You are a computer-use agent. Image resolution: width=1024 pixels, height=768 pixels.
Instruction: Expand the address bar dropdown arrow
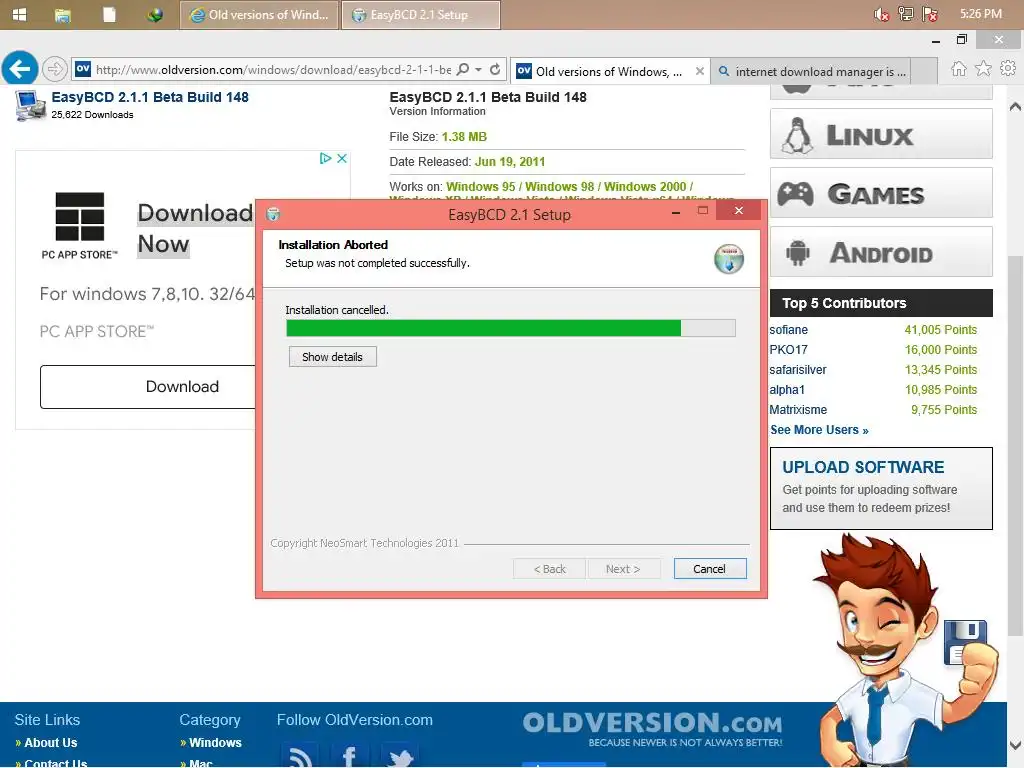pyautogui.click(x=479, y=69)
